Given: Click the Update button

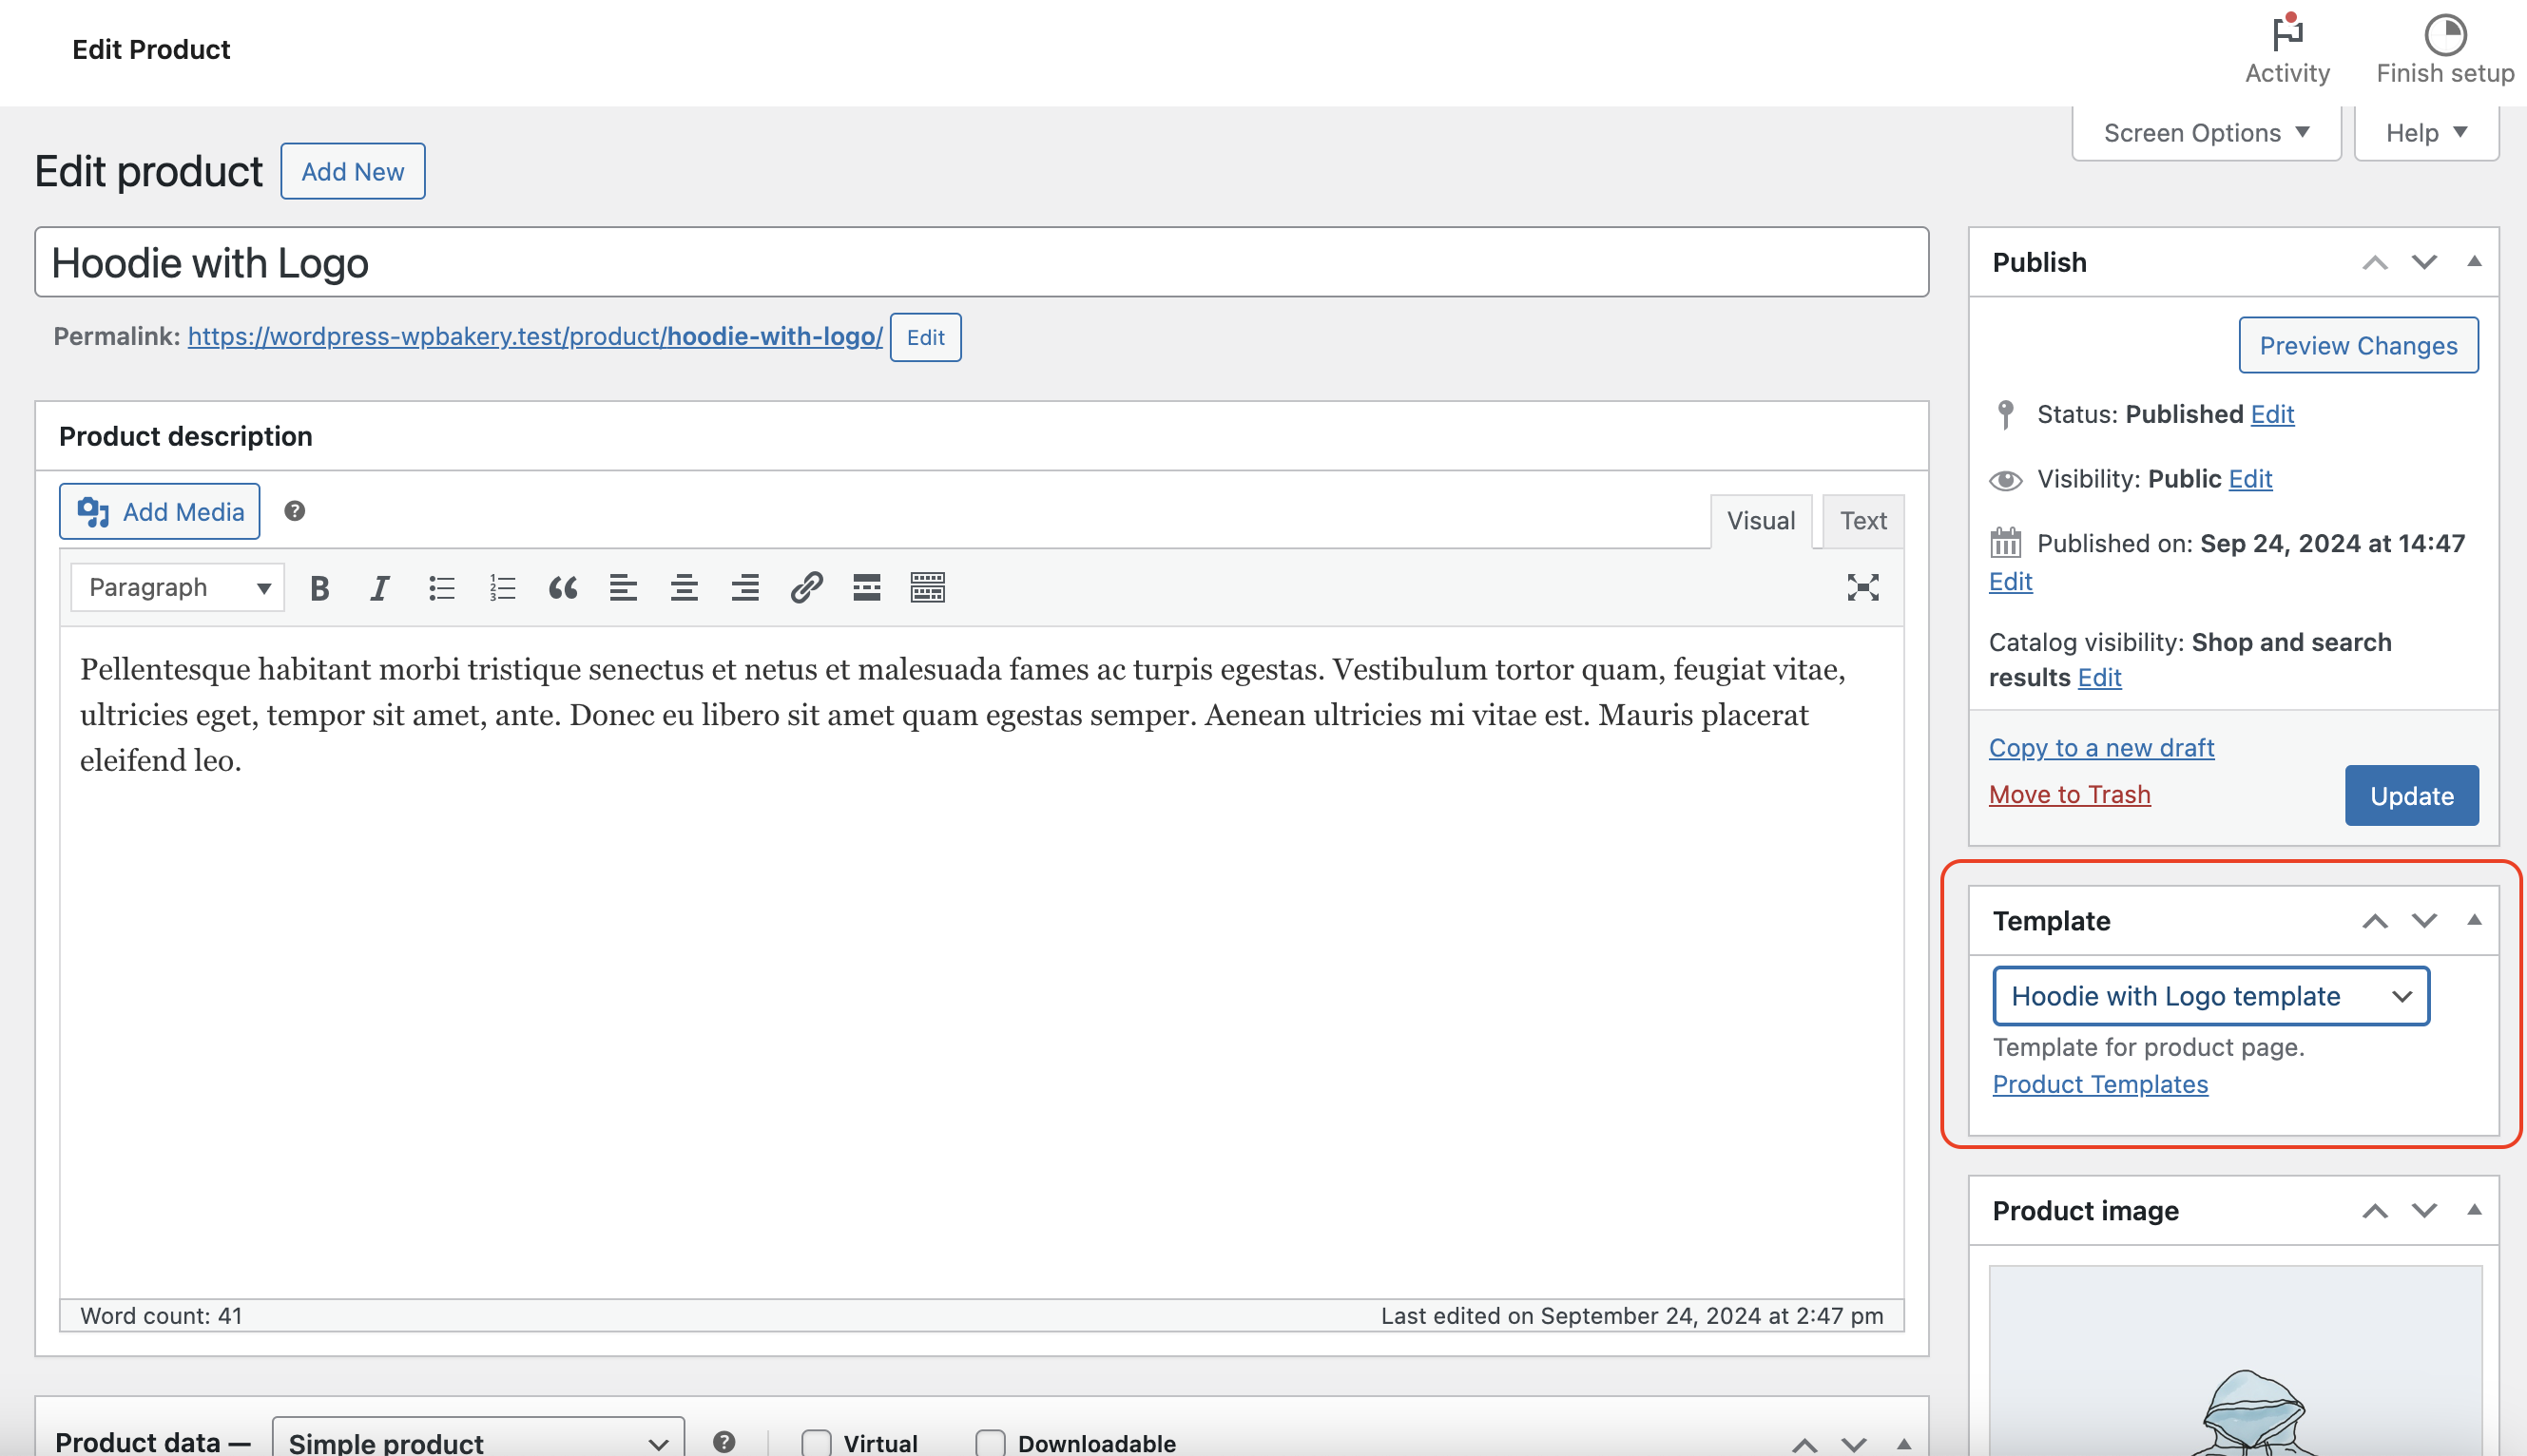Looking at the screenshot, I should point(2410,796).
